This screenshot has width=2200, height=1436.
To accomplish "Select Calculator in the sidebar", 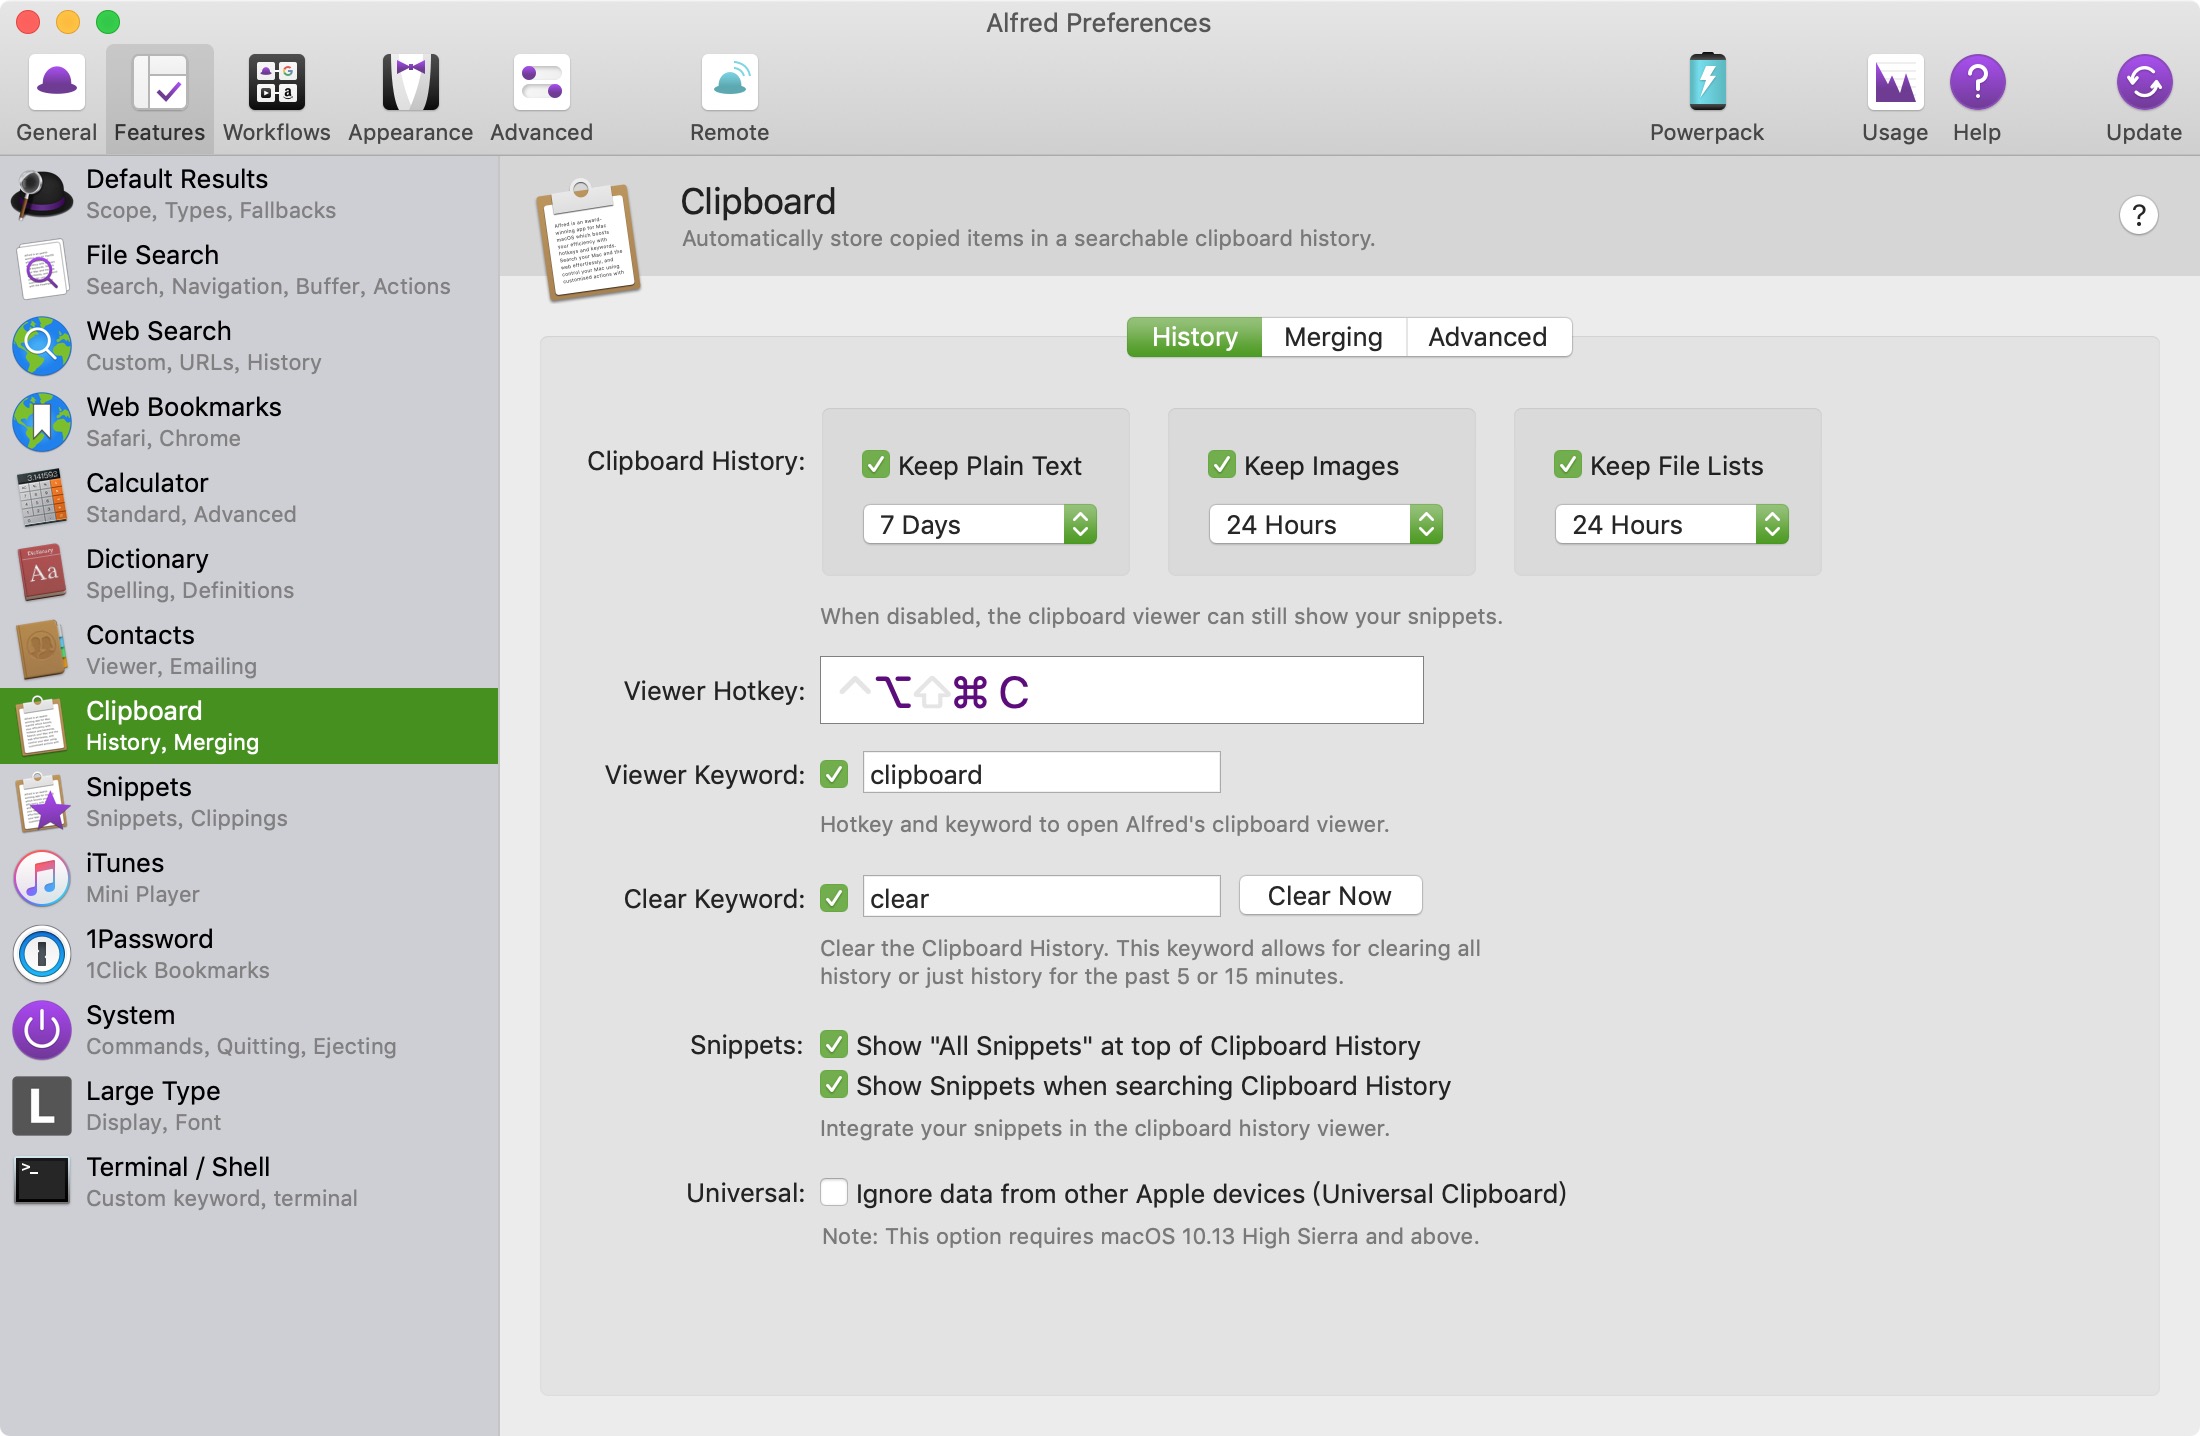I will click(249, 498).
